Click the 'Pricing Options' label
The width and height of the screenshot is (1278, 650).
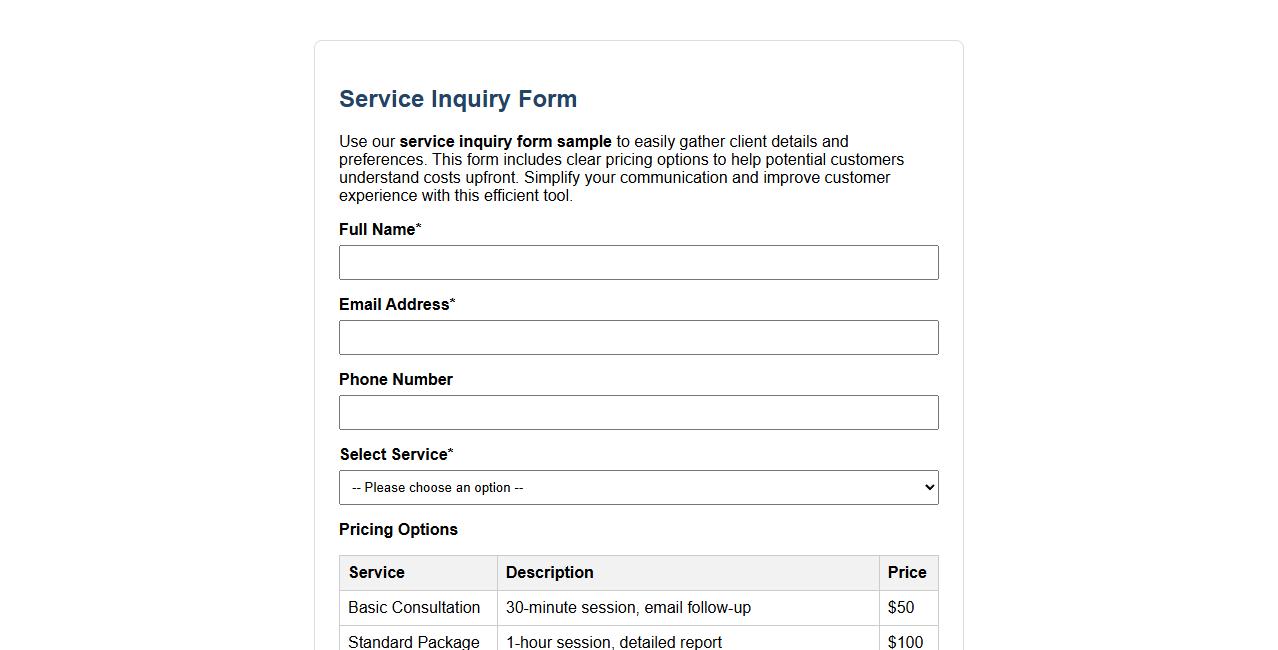pos(398,529)
